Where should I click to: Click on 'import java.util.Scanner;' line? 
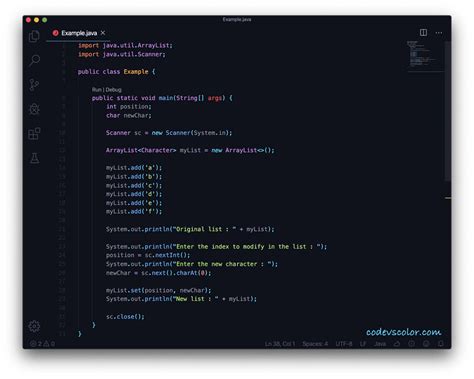pyautogui.click(x=122, y=54)
